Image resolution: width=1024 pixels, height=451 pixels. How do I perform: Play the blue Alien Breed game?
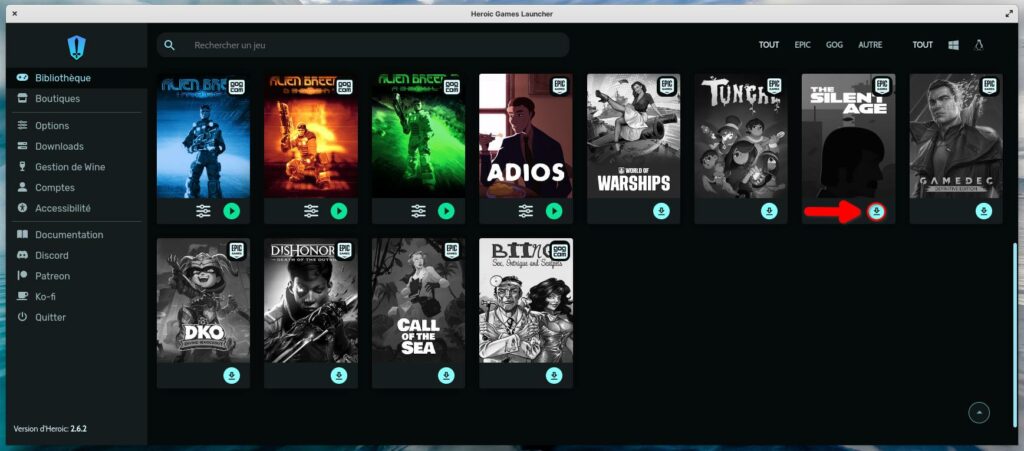click(x=231, y=211)
